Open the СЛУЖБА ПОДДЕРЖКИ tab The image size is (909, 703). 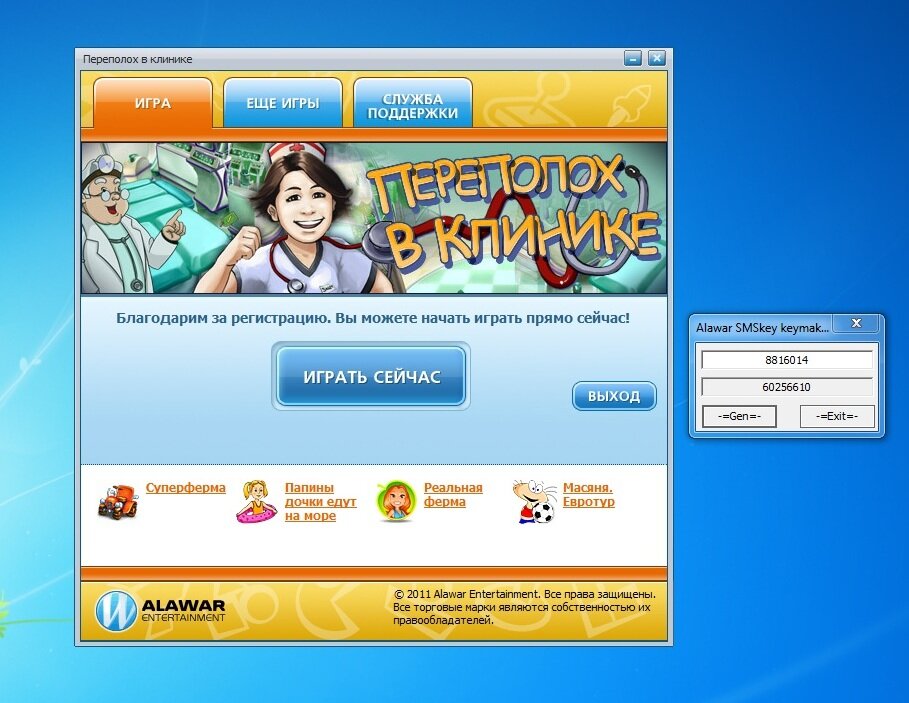coord(413,103)
